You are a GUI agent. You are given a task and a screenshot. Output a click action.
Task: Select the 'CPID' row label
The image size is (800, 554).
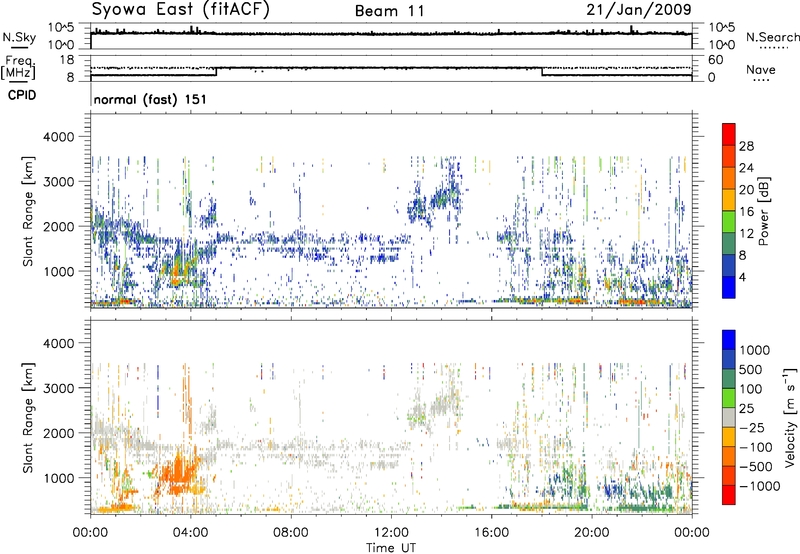point(22,95)
